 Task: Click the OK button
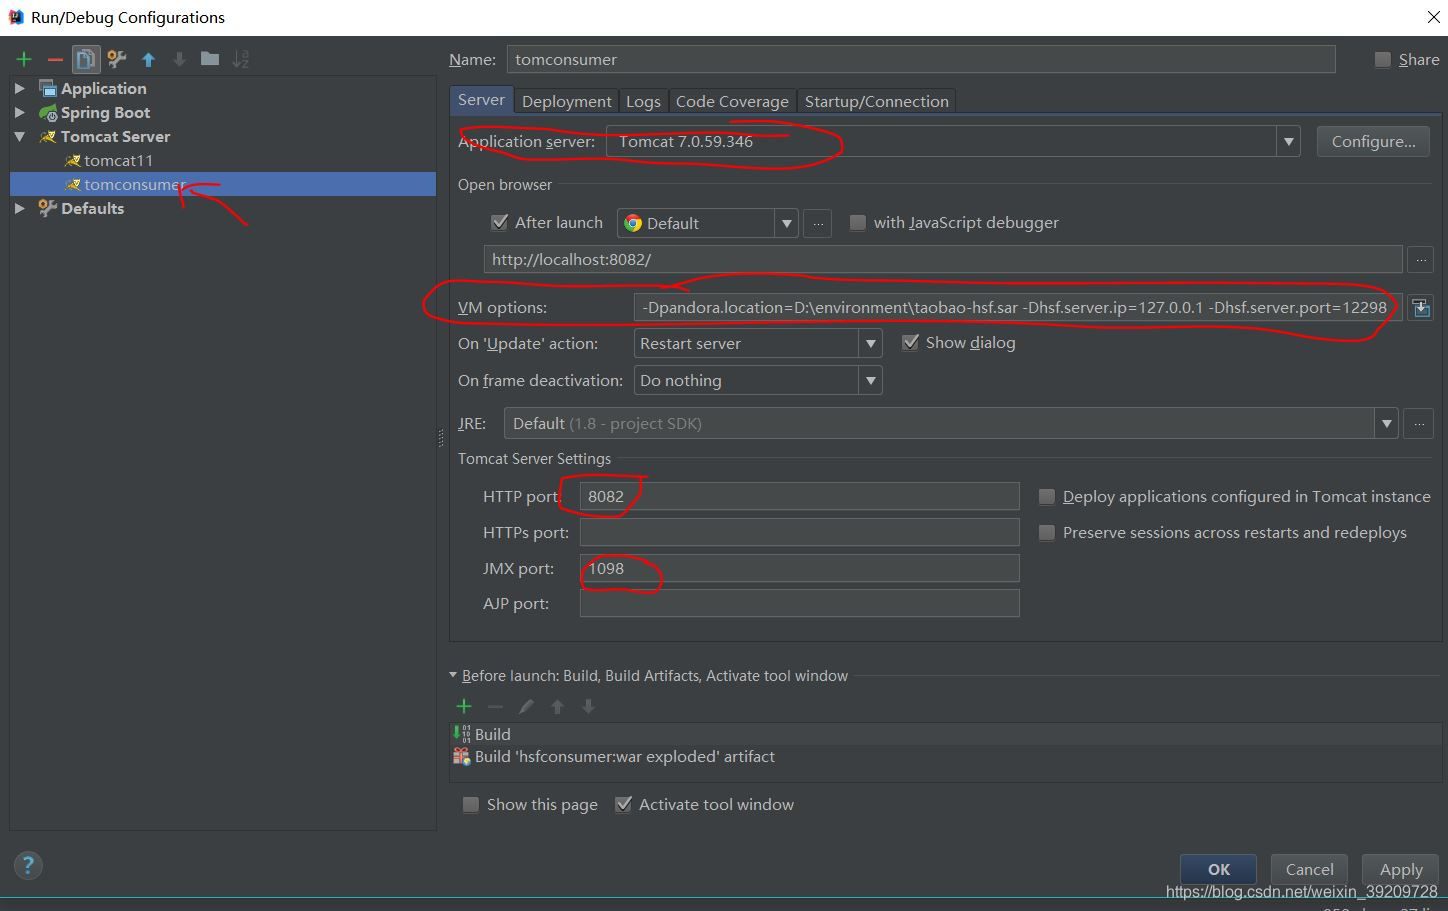click(x=1219, y=869)
